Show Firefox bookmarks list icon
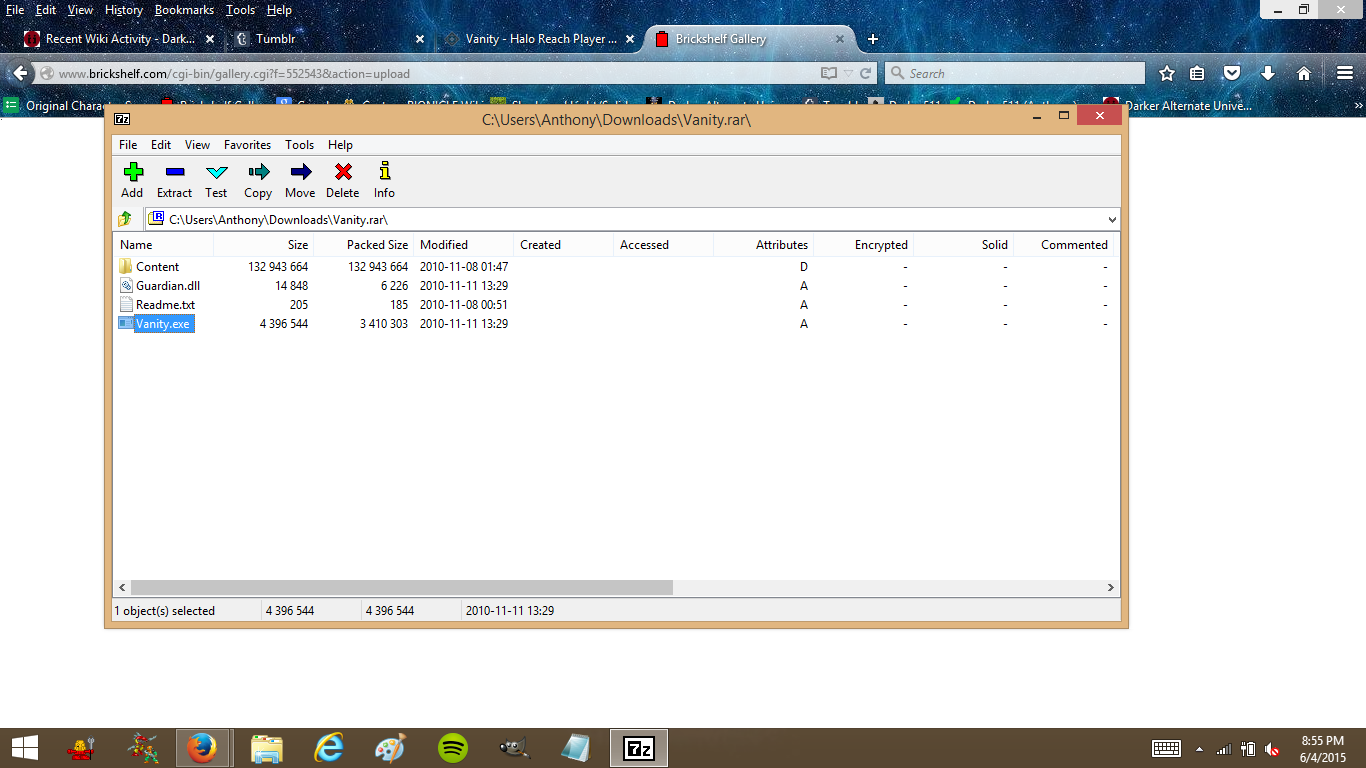The image size is (1366, 768). click(x=1198, y=73)
